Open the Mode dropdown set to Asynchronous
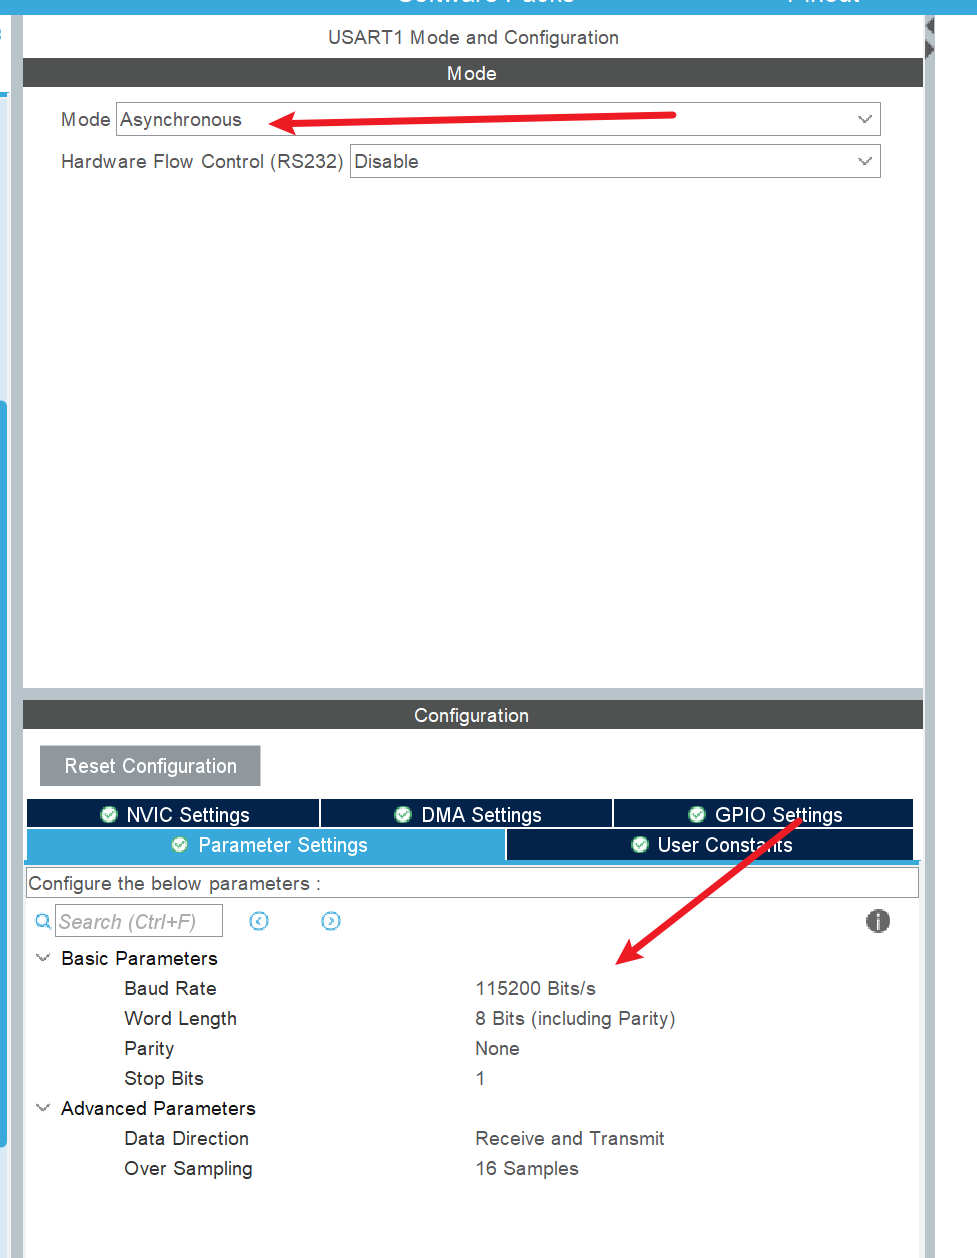The image size is (977, 1258). pyautogui.click(x=498, y=120)
